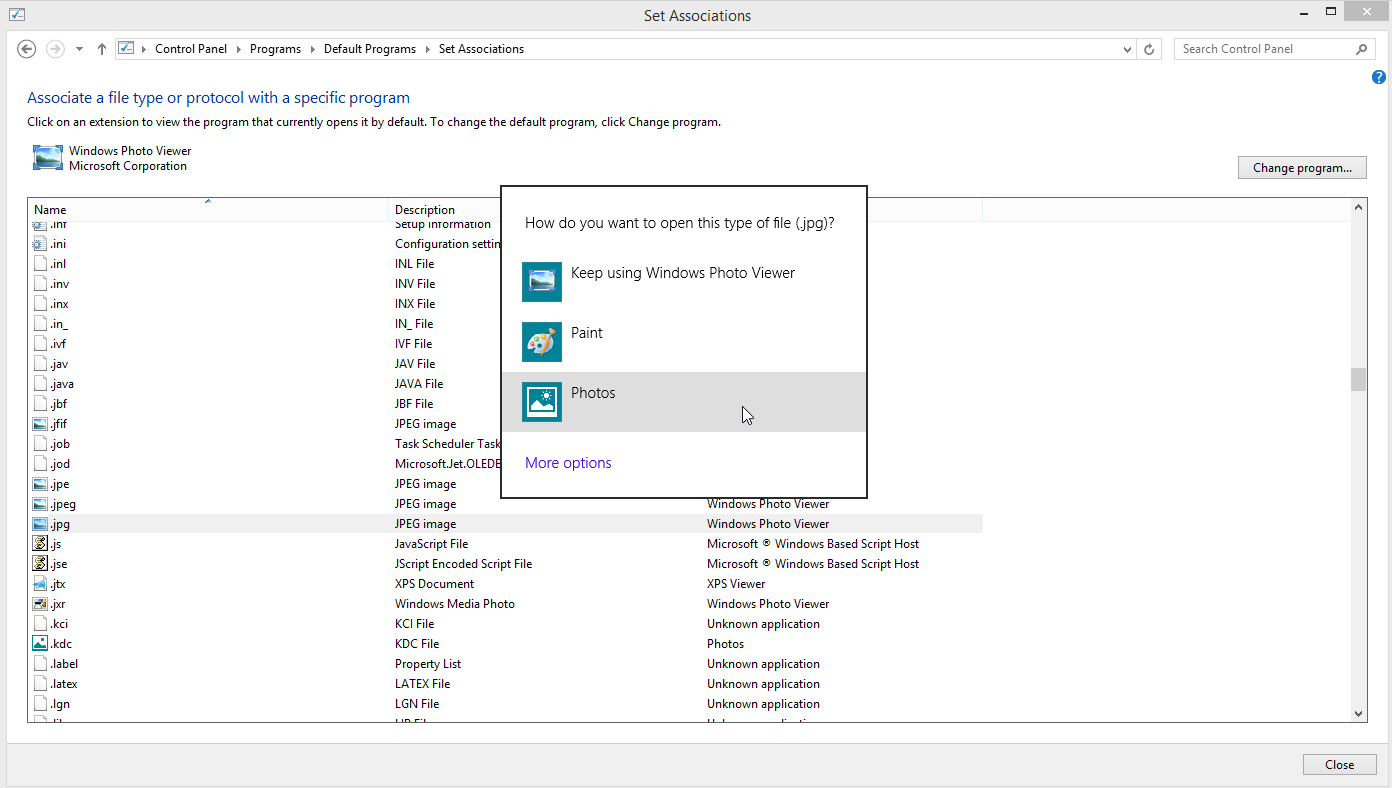Select the .in_ extension row
Image resolution: width=1392 pixels, height=788 pixels.
[x=505, y=324]
